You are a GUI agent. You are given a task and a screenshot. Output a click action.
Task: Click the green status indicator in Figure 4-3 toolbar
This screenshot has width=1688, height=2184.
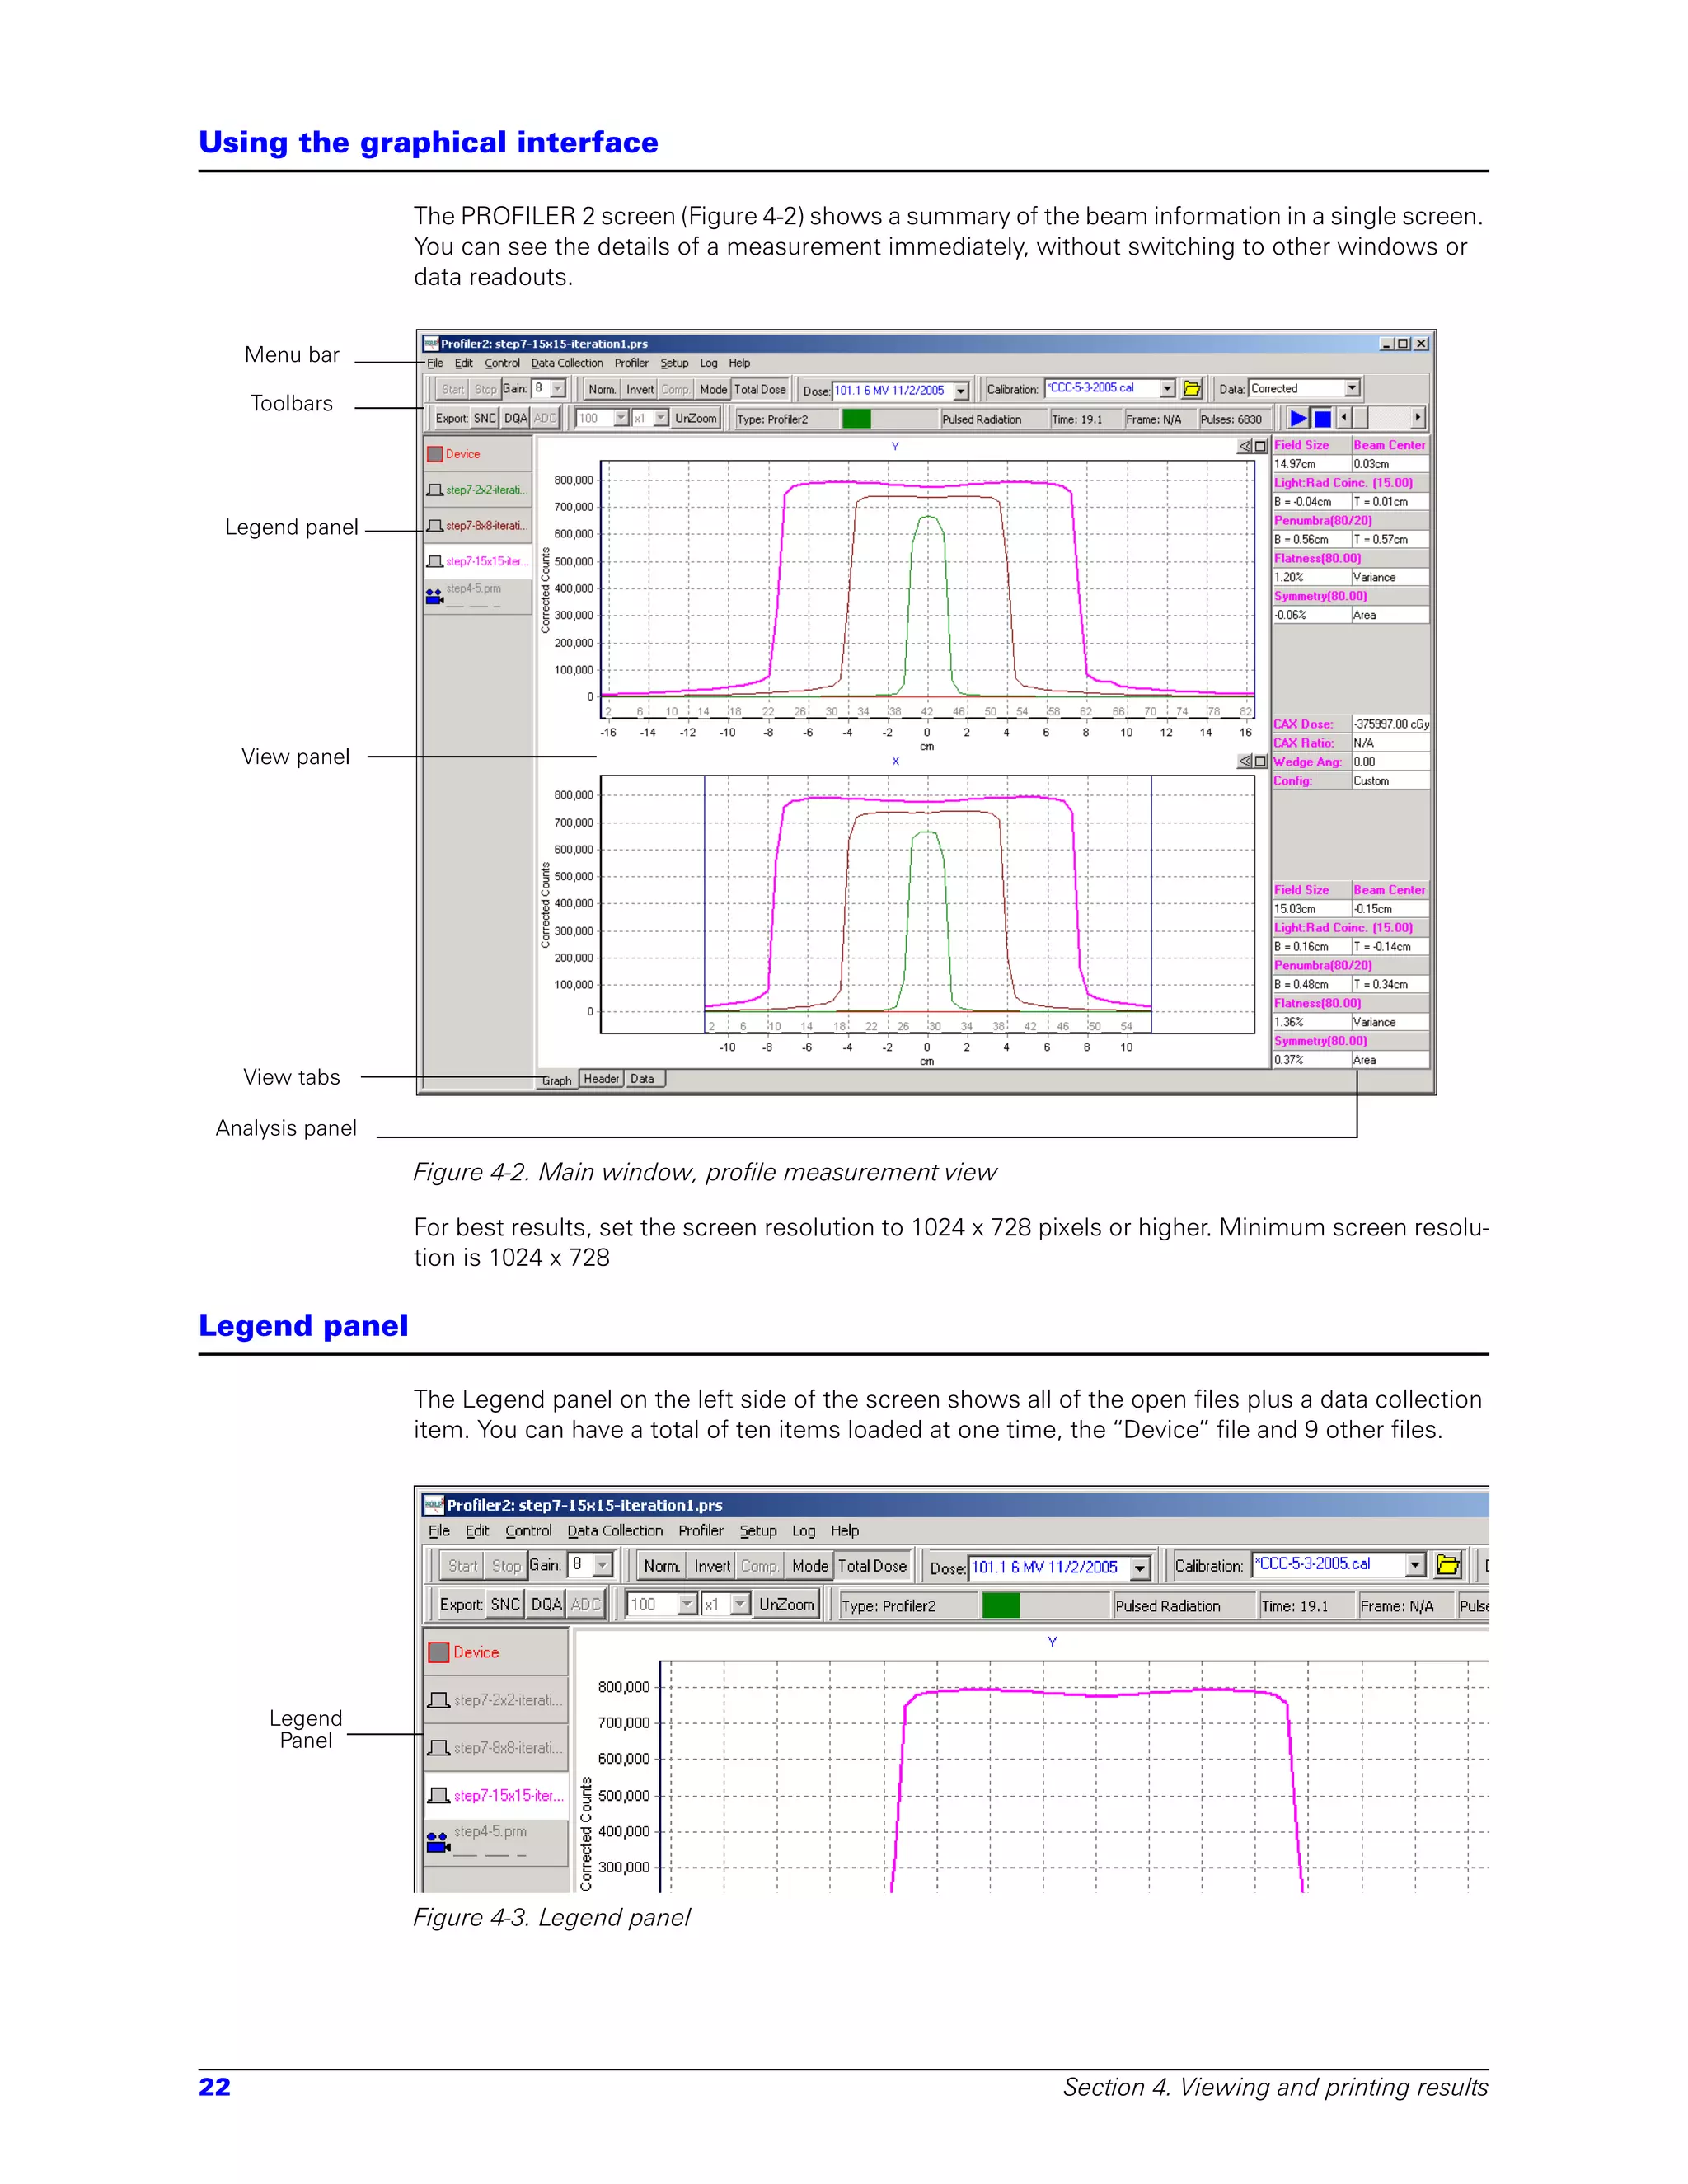[1001, 1605]
